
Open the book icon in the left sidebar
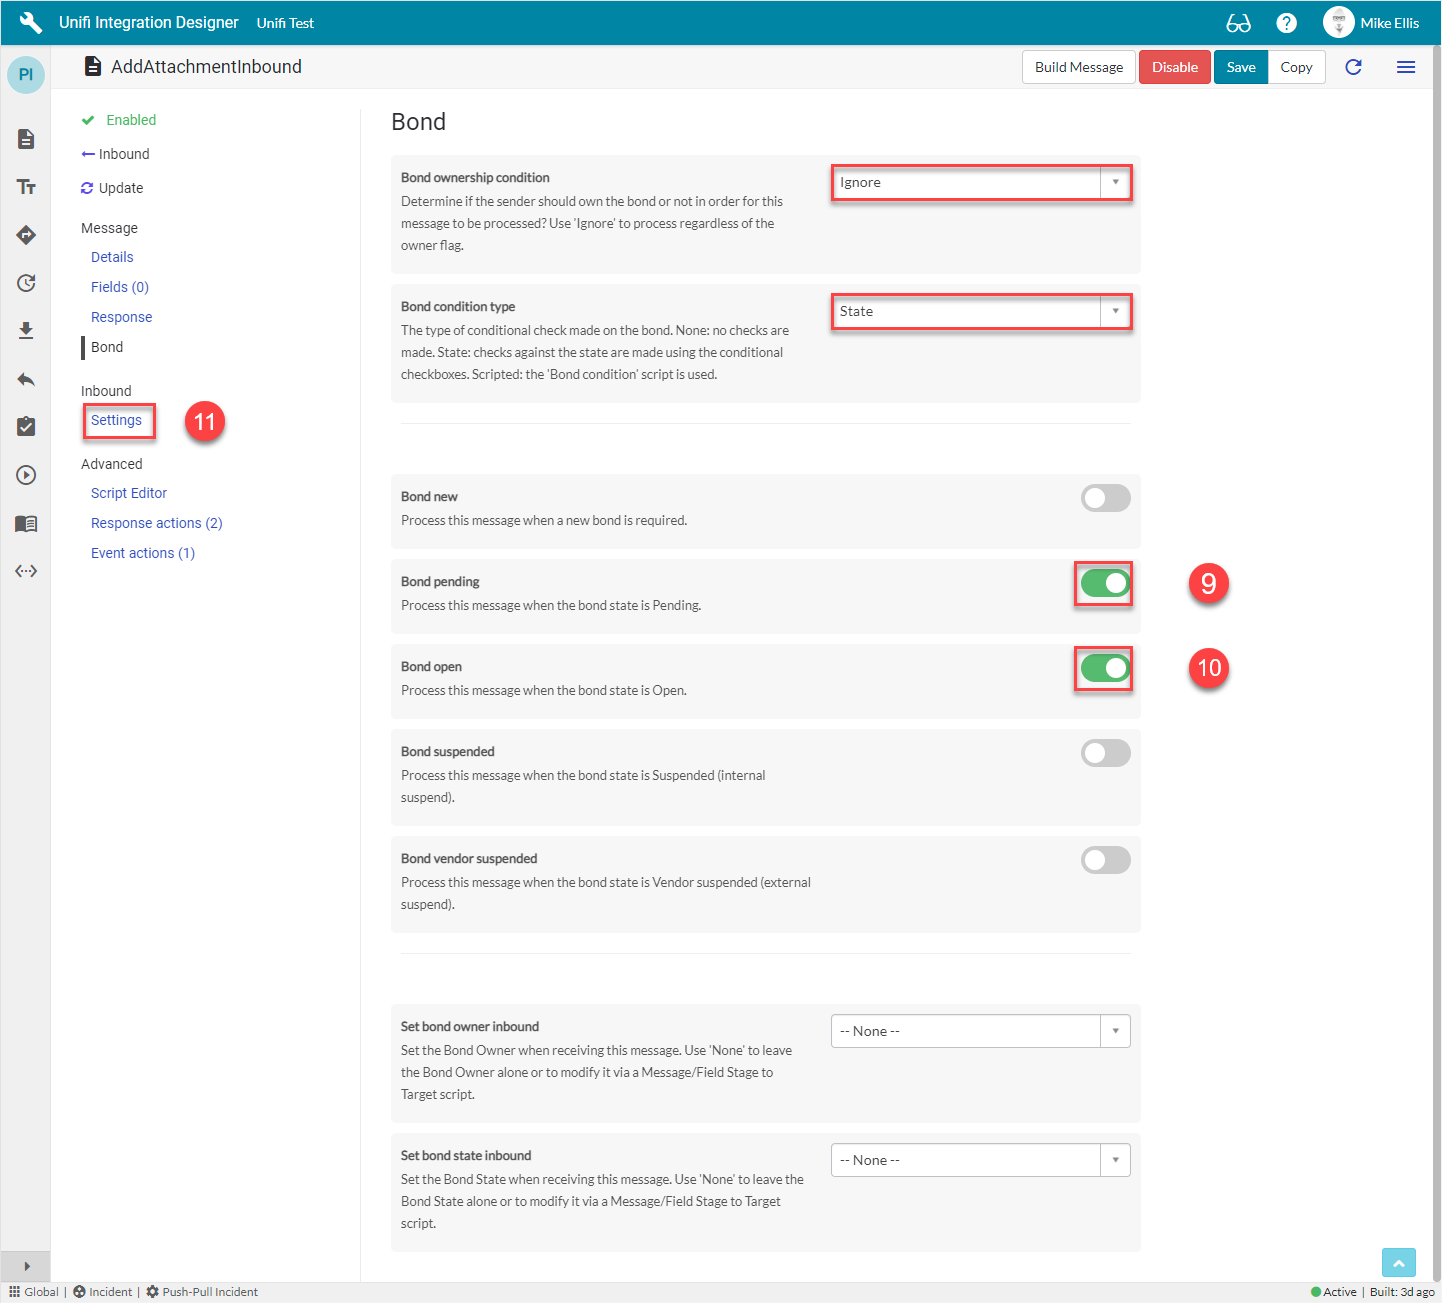point(26,523)
